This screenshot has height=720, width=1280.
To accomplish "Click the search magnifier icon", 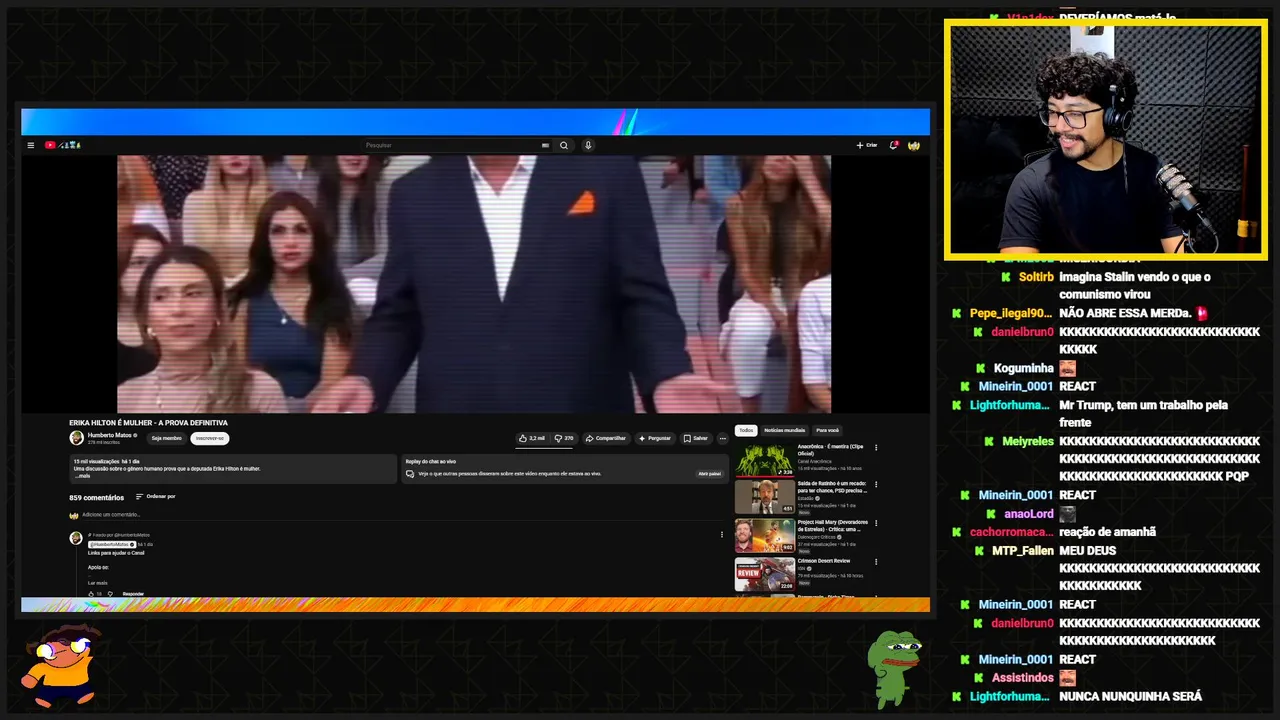I will click(x=564, y=145).
